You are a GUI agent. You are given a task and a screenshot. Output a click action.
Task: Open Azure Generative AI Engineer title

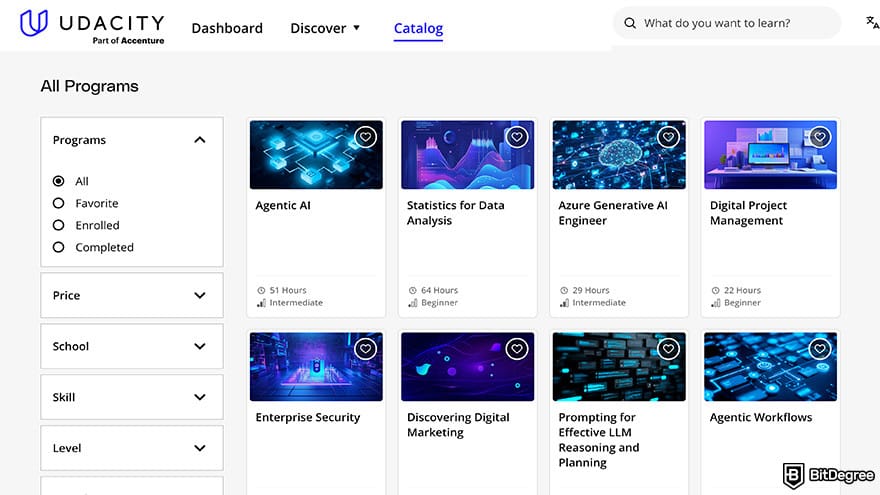coord(613,213)
